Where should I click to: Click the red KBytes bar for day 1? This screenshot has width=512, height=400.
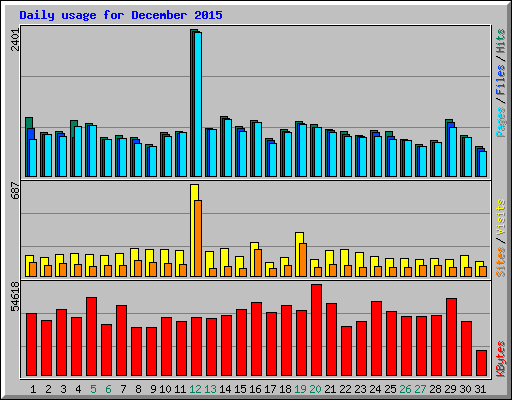(31, 345)
